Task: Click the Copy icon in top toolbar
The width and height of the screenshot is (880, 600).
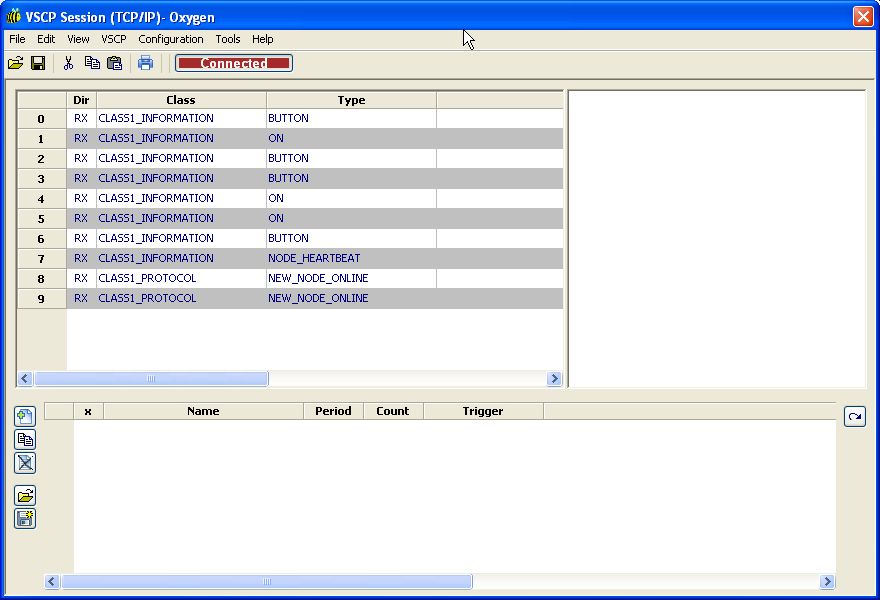Action: (92, 63)
